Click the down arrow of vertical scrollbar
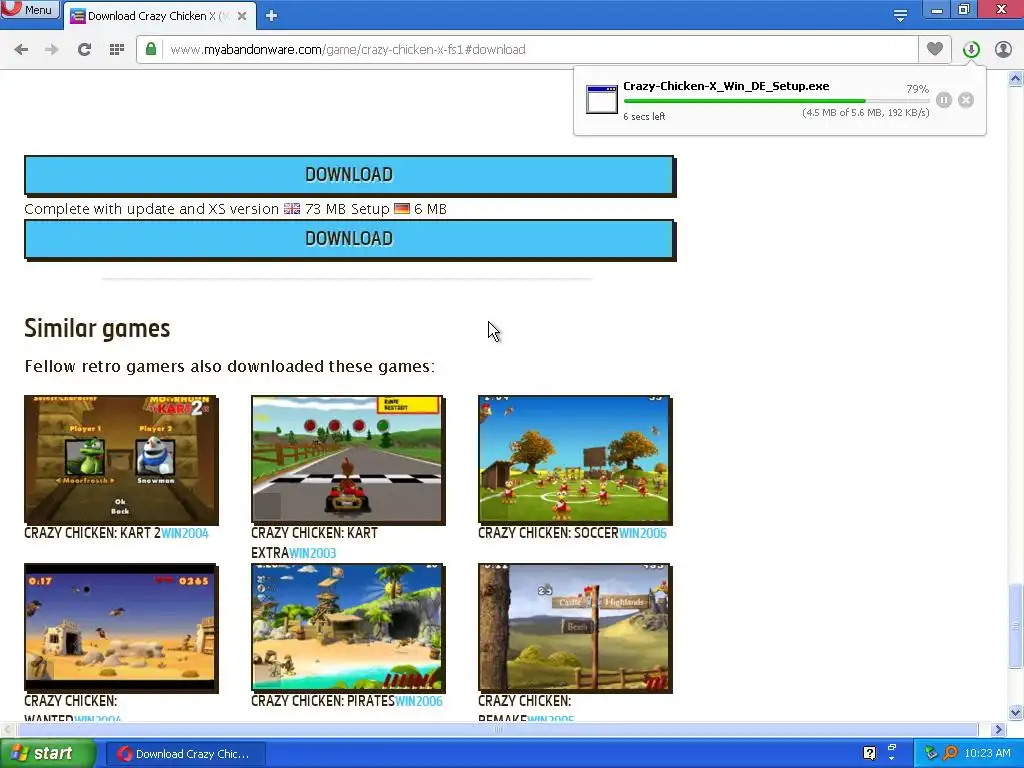1024x768 pixels. tap(1016, 712)
